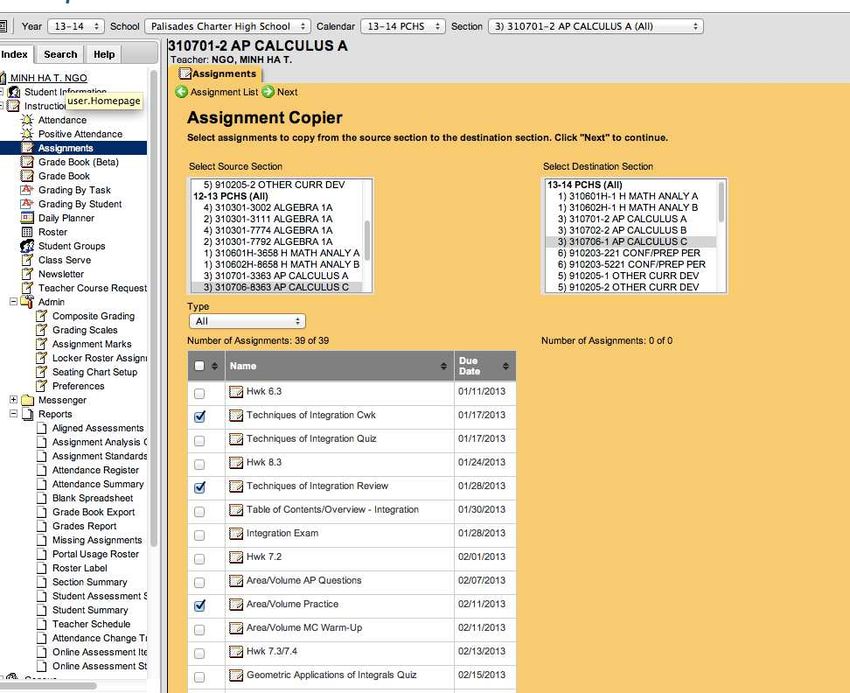Image resolution: width=850 pixels, height=693 pixels.
Task: Uncheck Area/Volume Practice checkbox
Action: [199, 605]
